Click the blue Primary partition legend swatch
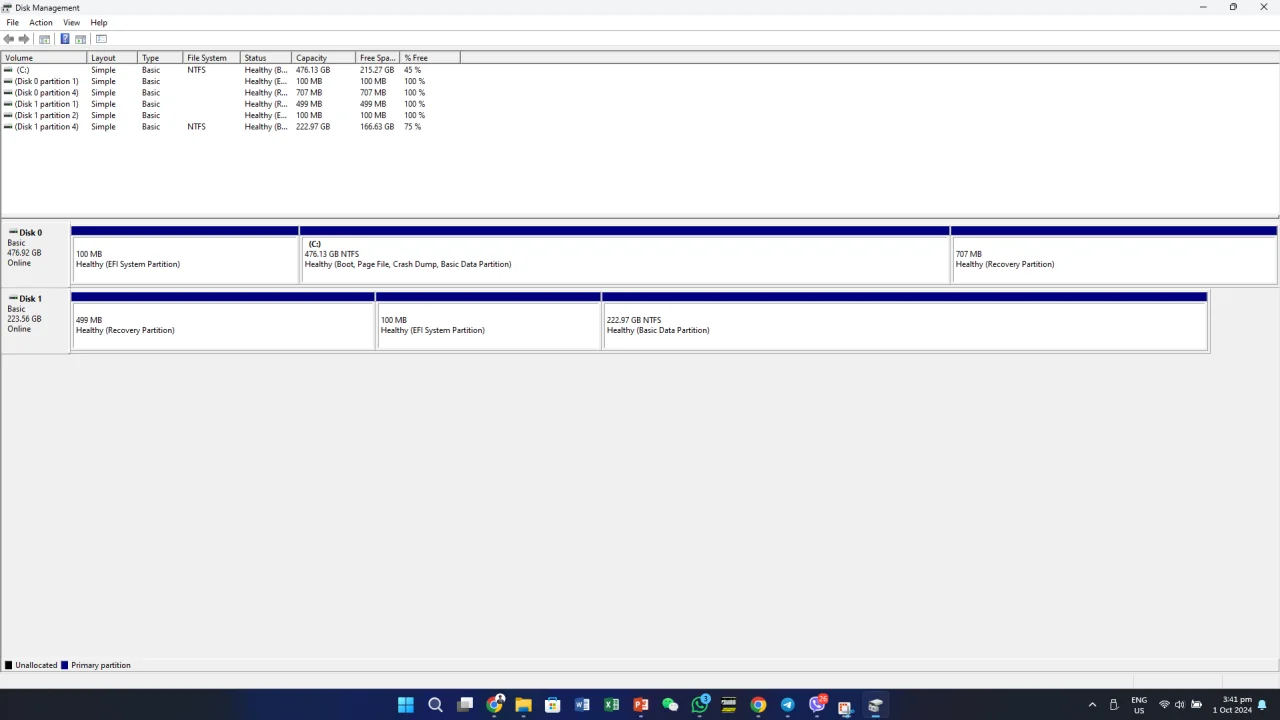Screen dimensions: 1280x720 pos(65,665)
